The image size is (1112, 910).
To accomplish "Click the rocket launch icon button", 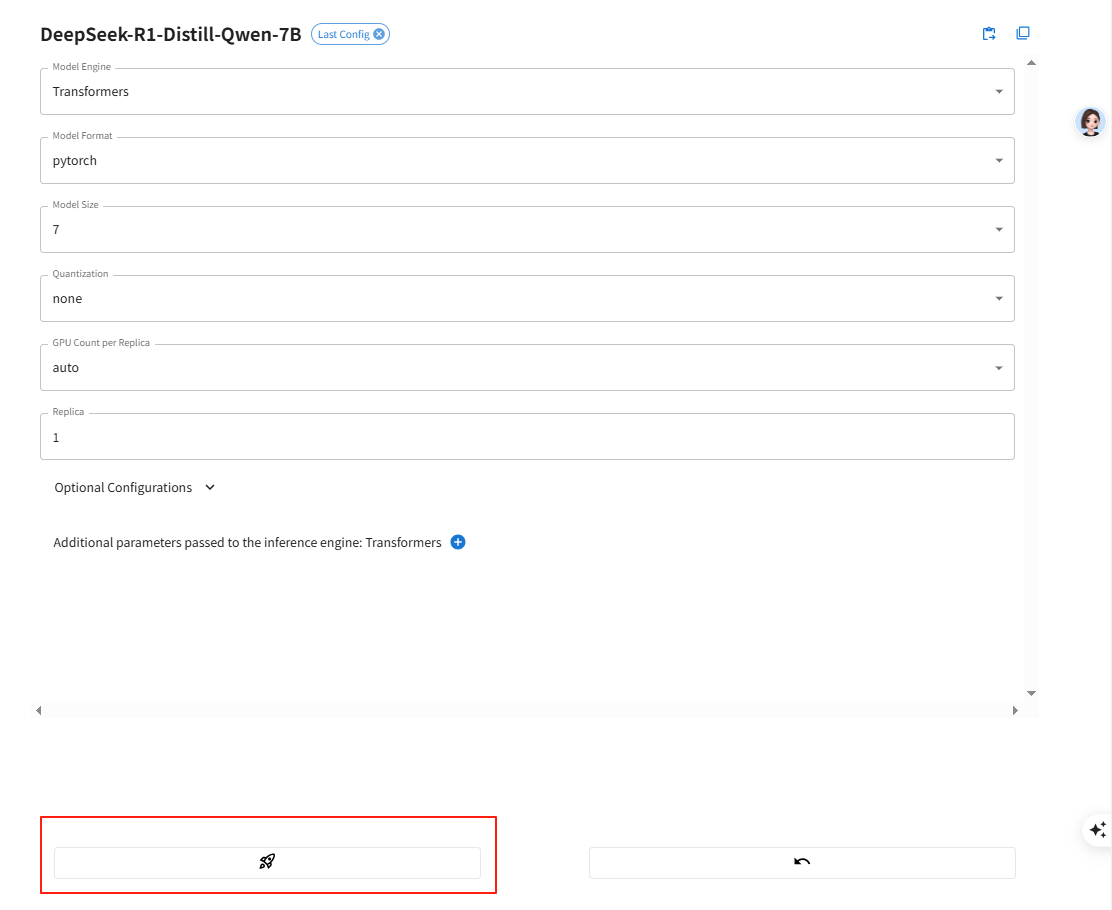I will point(267,862).
